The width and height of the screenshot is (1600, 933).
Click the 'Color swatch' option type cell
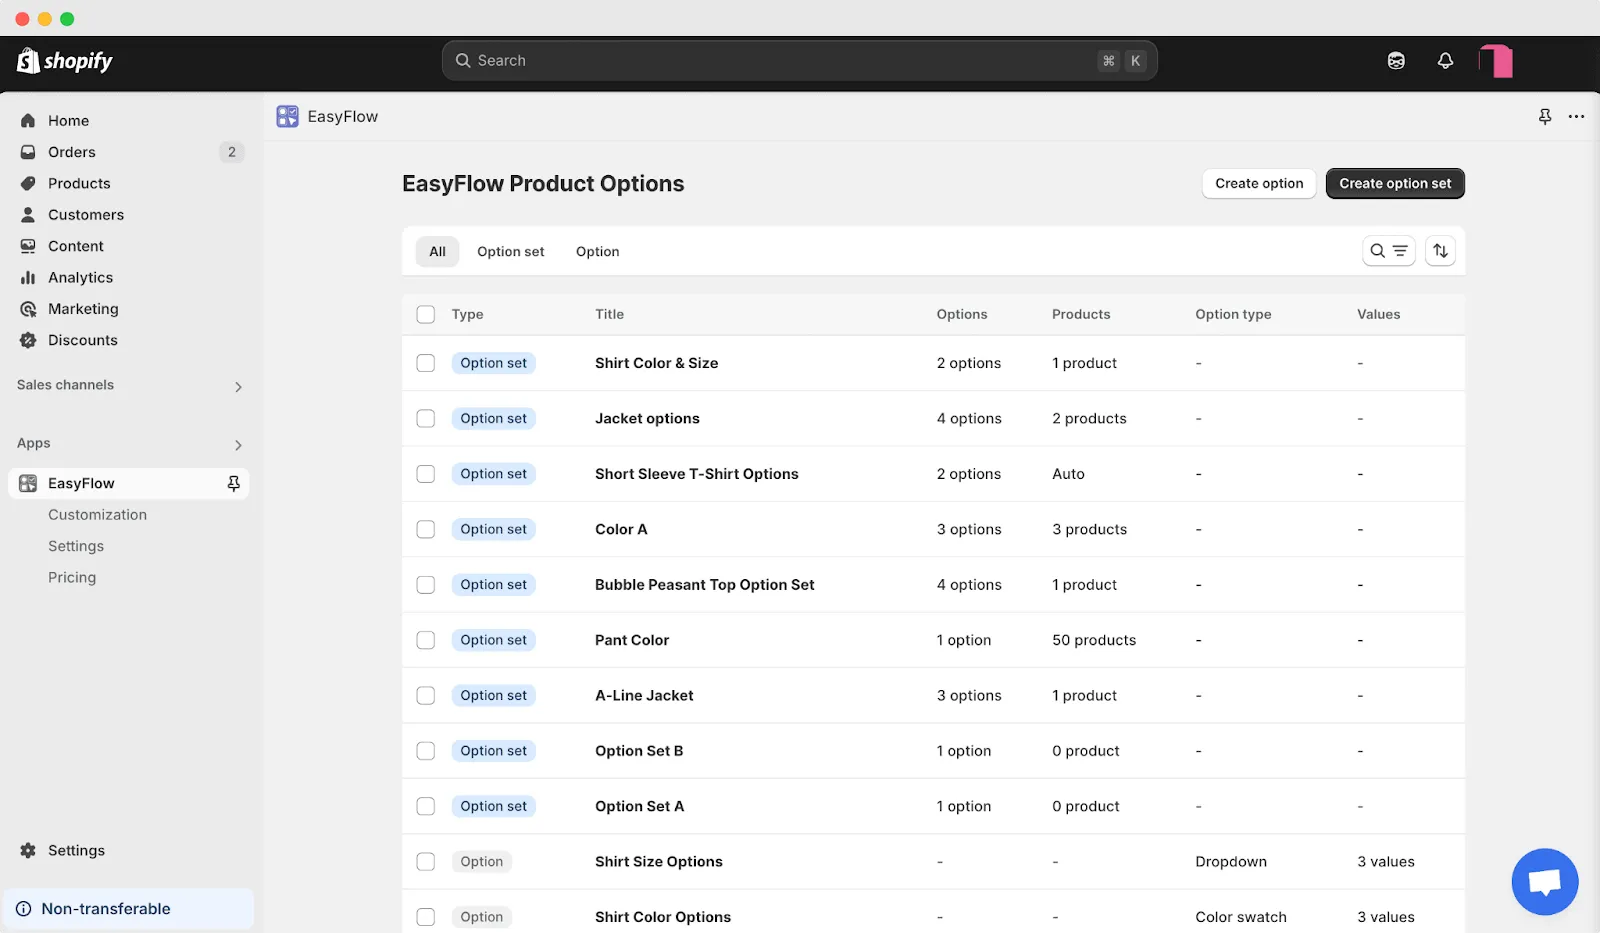(x=1241, y=917)
